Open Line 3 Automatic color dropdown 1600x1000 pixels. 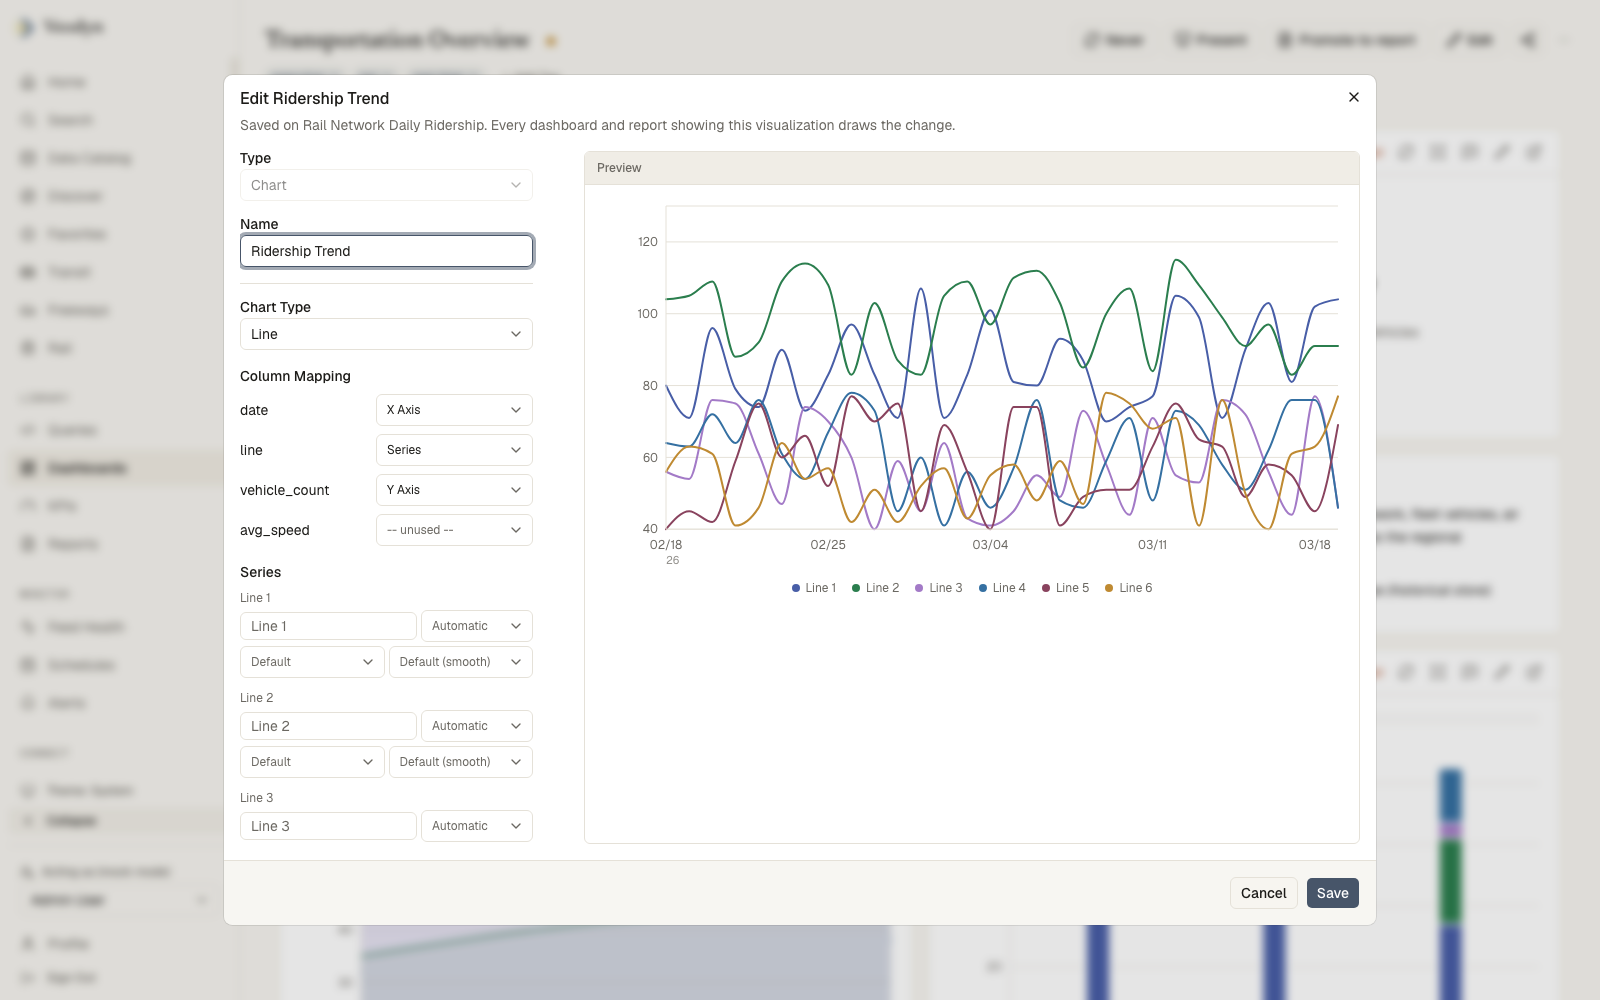point(477,826)
